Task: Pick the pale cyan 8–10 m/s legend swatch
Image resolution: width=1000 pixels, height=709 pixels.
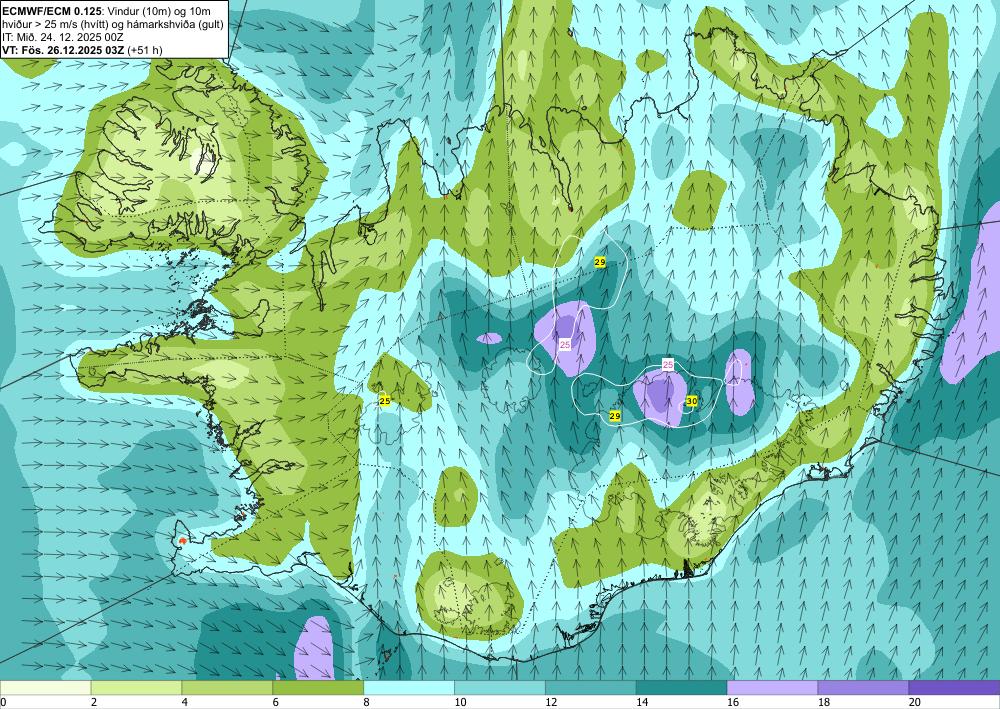Action: point(409,687)
